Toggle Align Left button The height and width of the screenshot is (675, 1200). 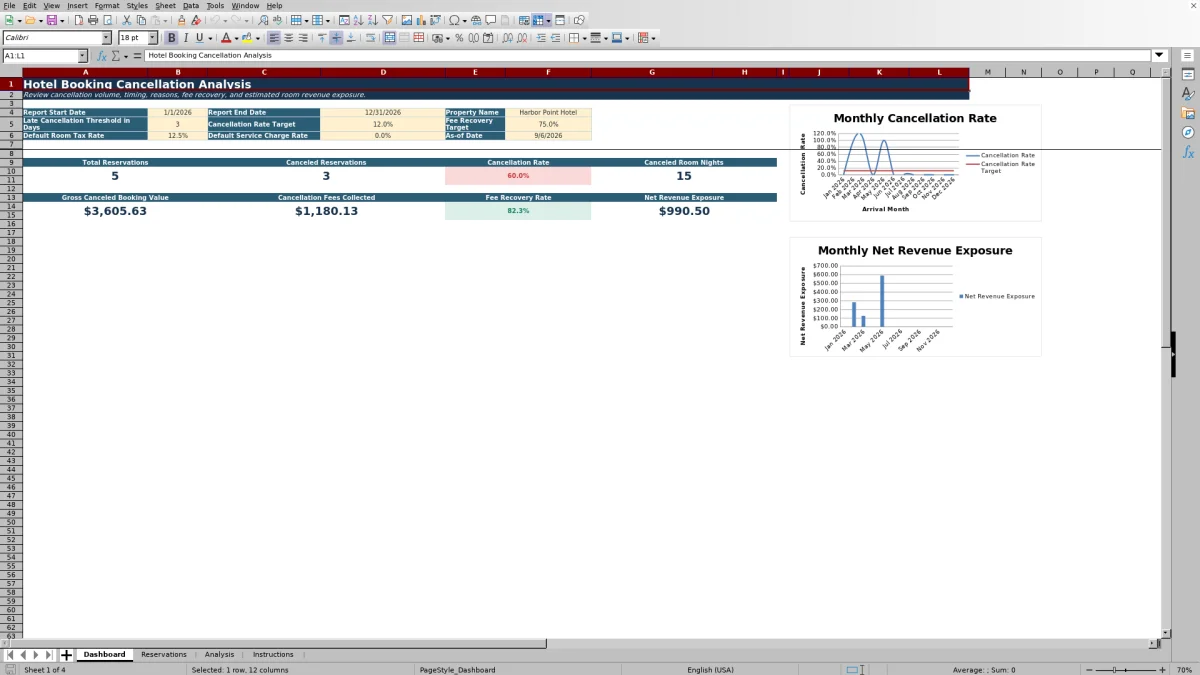click(274, 38)
